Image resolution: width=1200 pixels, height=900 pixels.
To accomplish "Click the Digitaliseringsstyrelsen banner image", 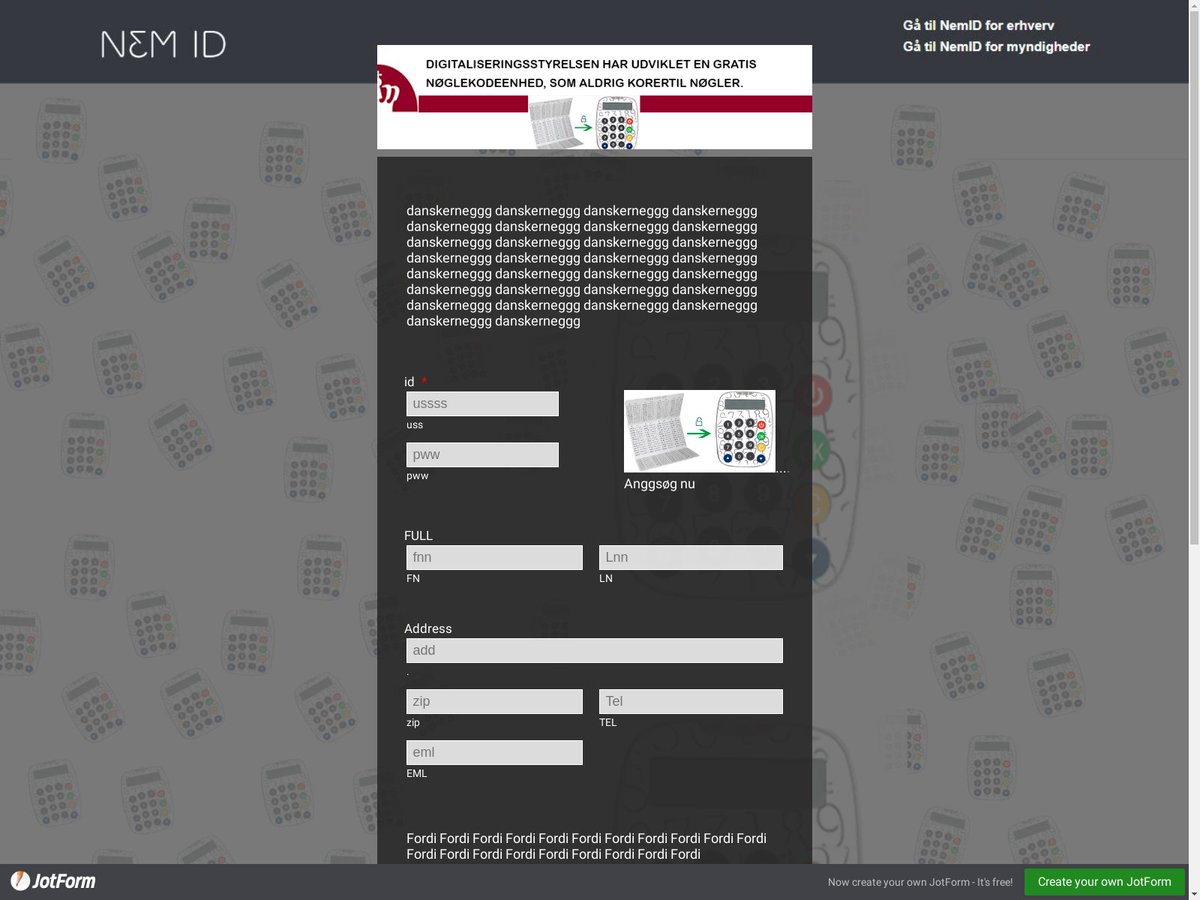I will click(x=594, y=97).
